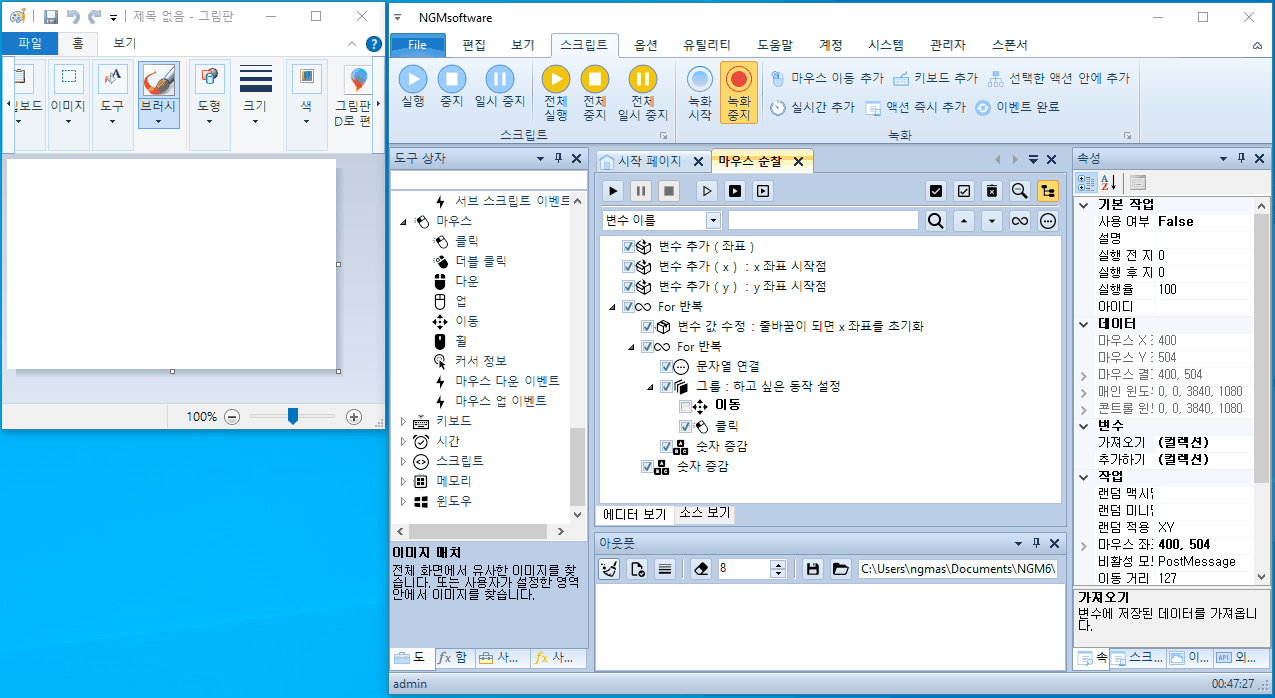Uncheck the 그룹 : 하고 싶은 동작 설정 checkbox
Image resolution: width=1275 pixels, height=698 pixels.
click(666, 386)
